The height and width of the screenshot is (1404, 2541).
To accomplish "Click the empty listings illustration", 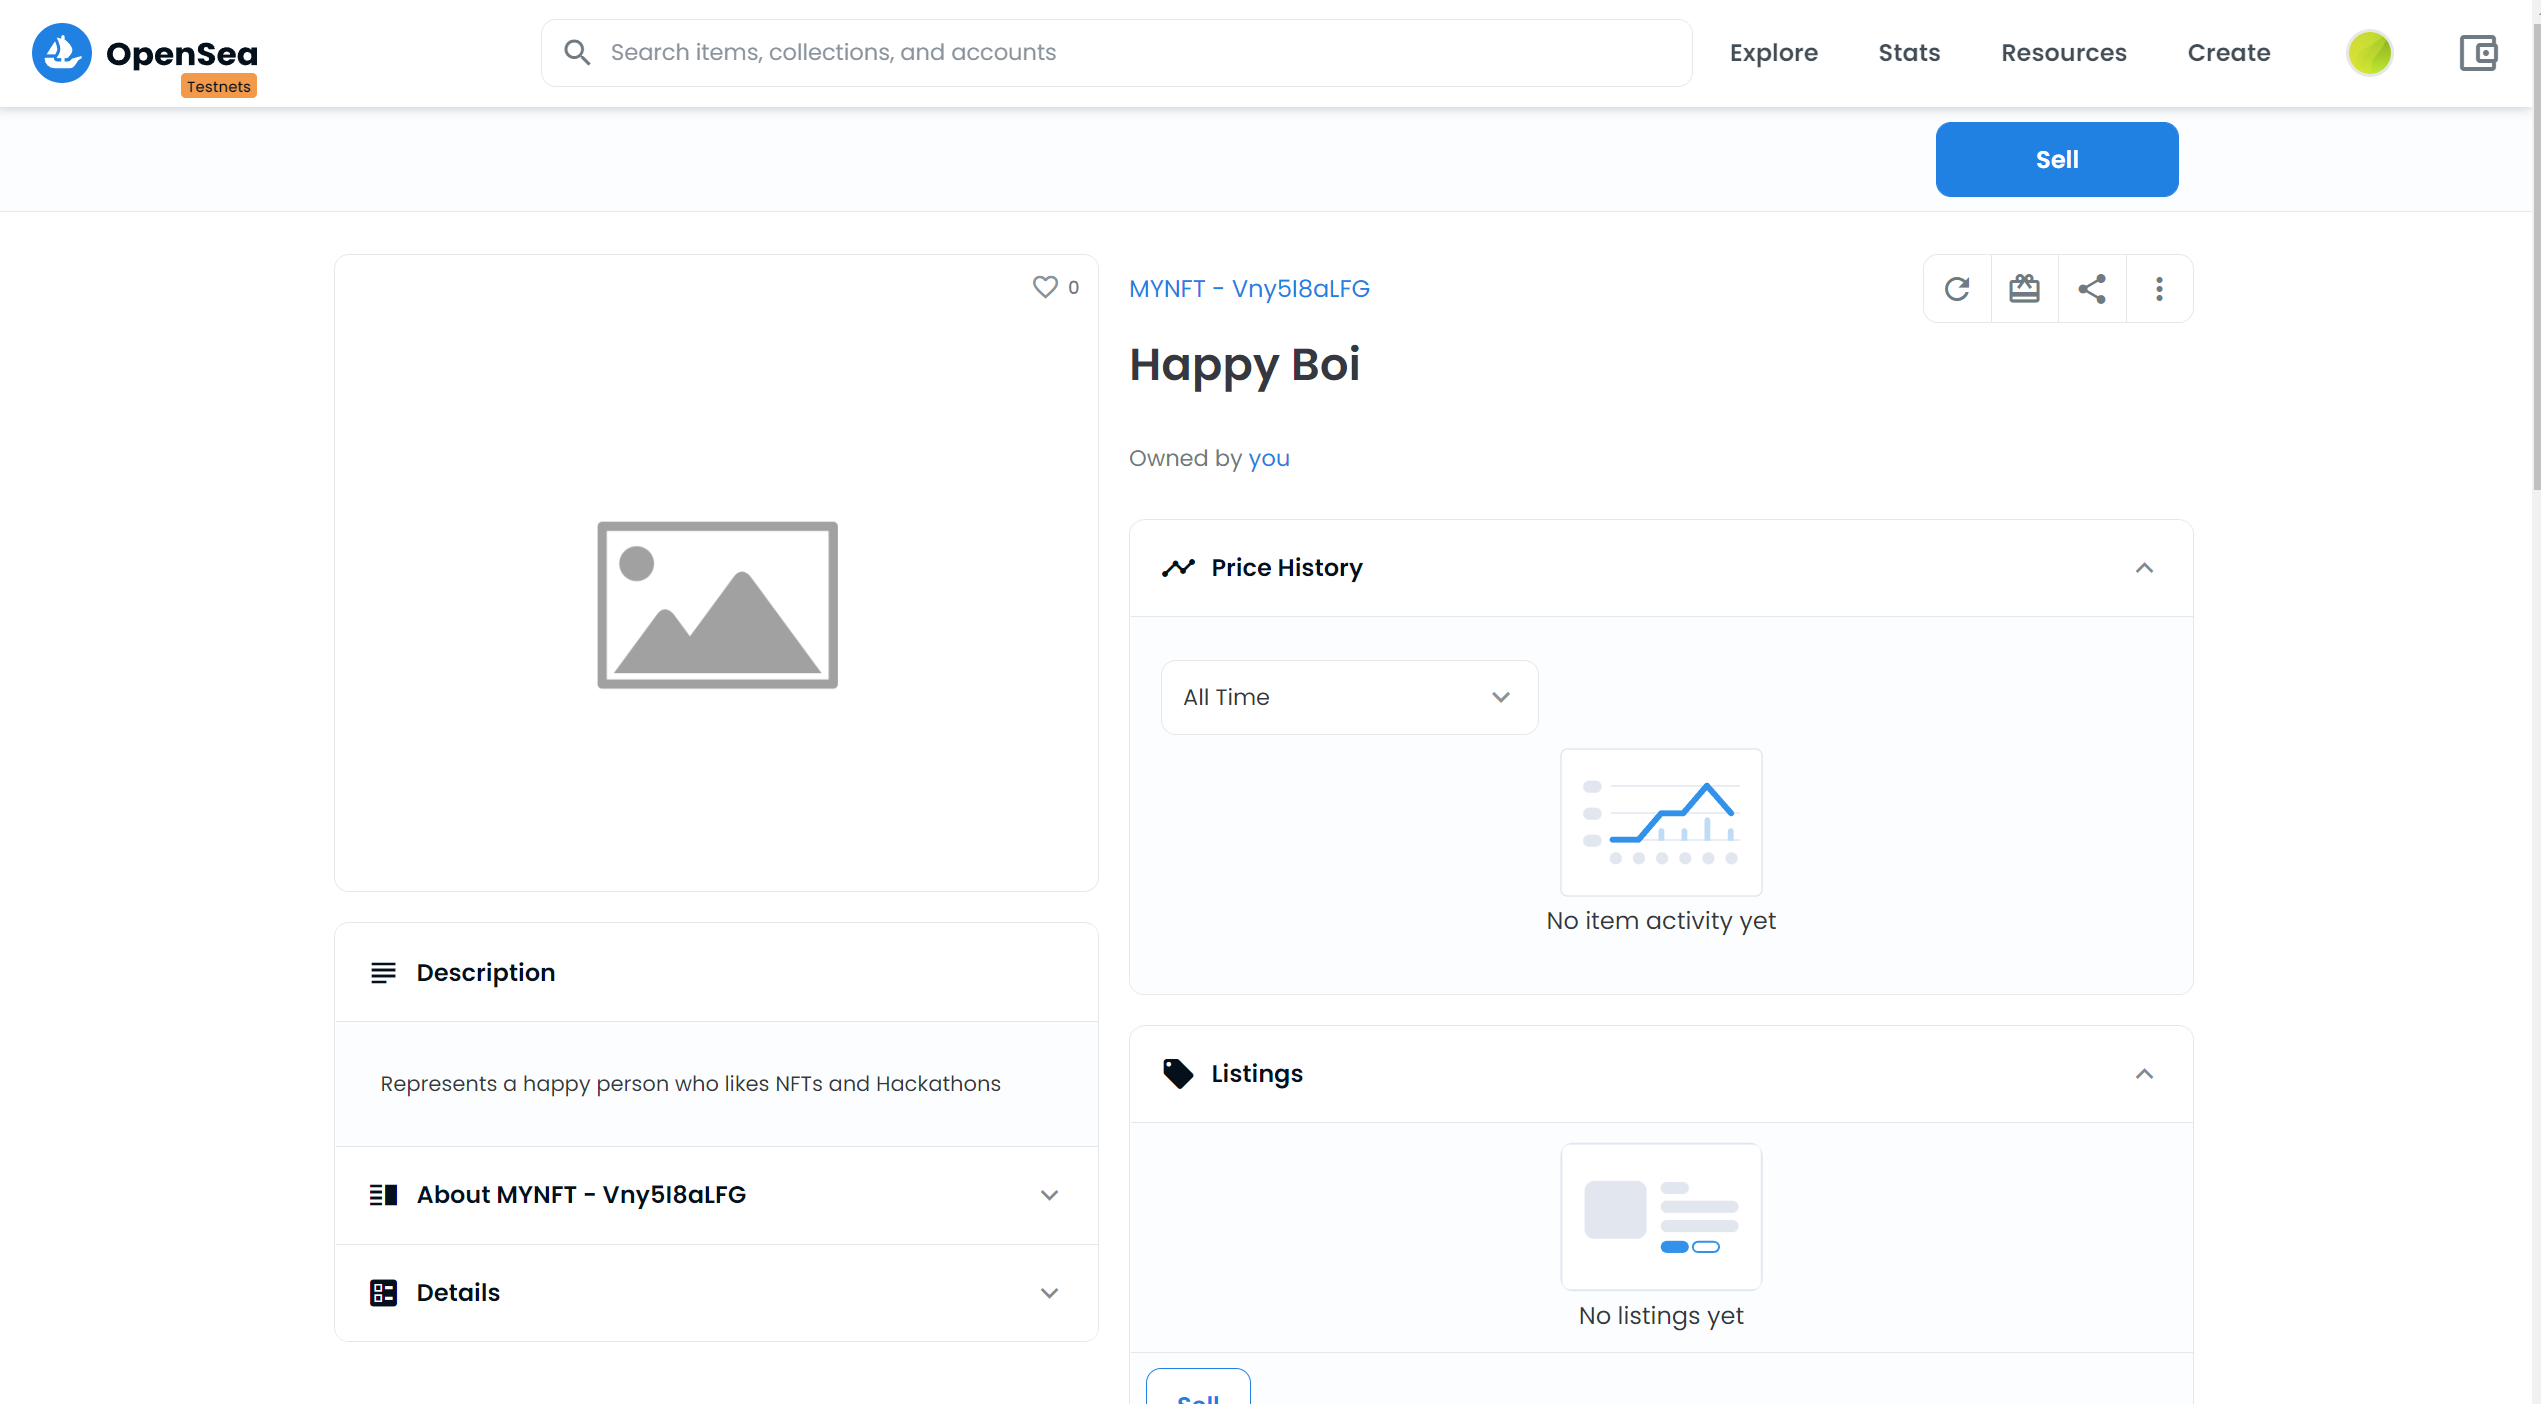I will coord(1661,1217).
